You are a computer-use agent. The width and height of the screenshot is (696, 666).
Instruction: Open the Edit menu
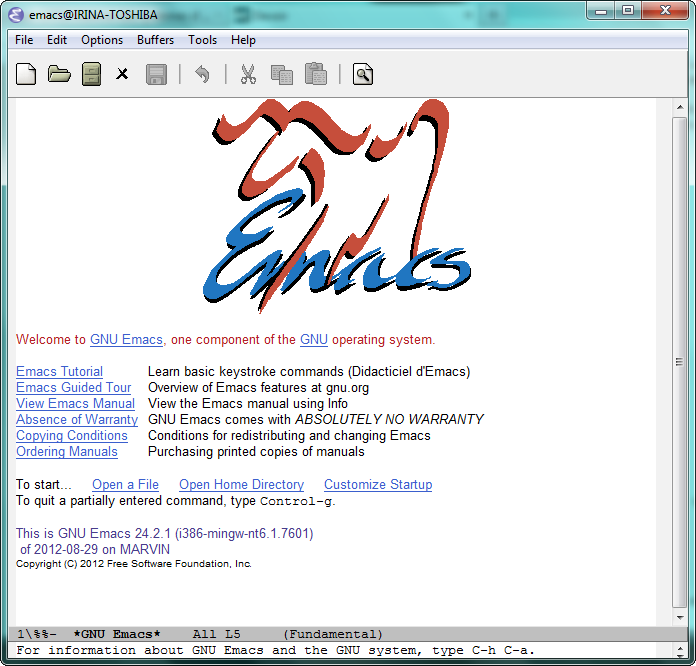(57, 40)
